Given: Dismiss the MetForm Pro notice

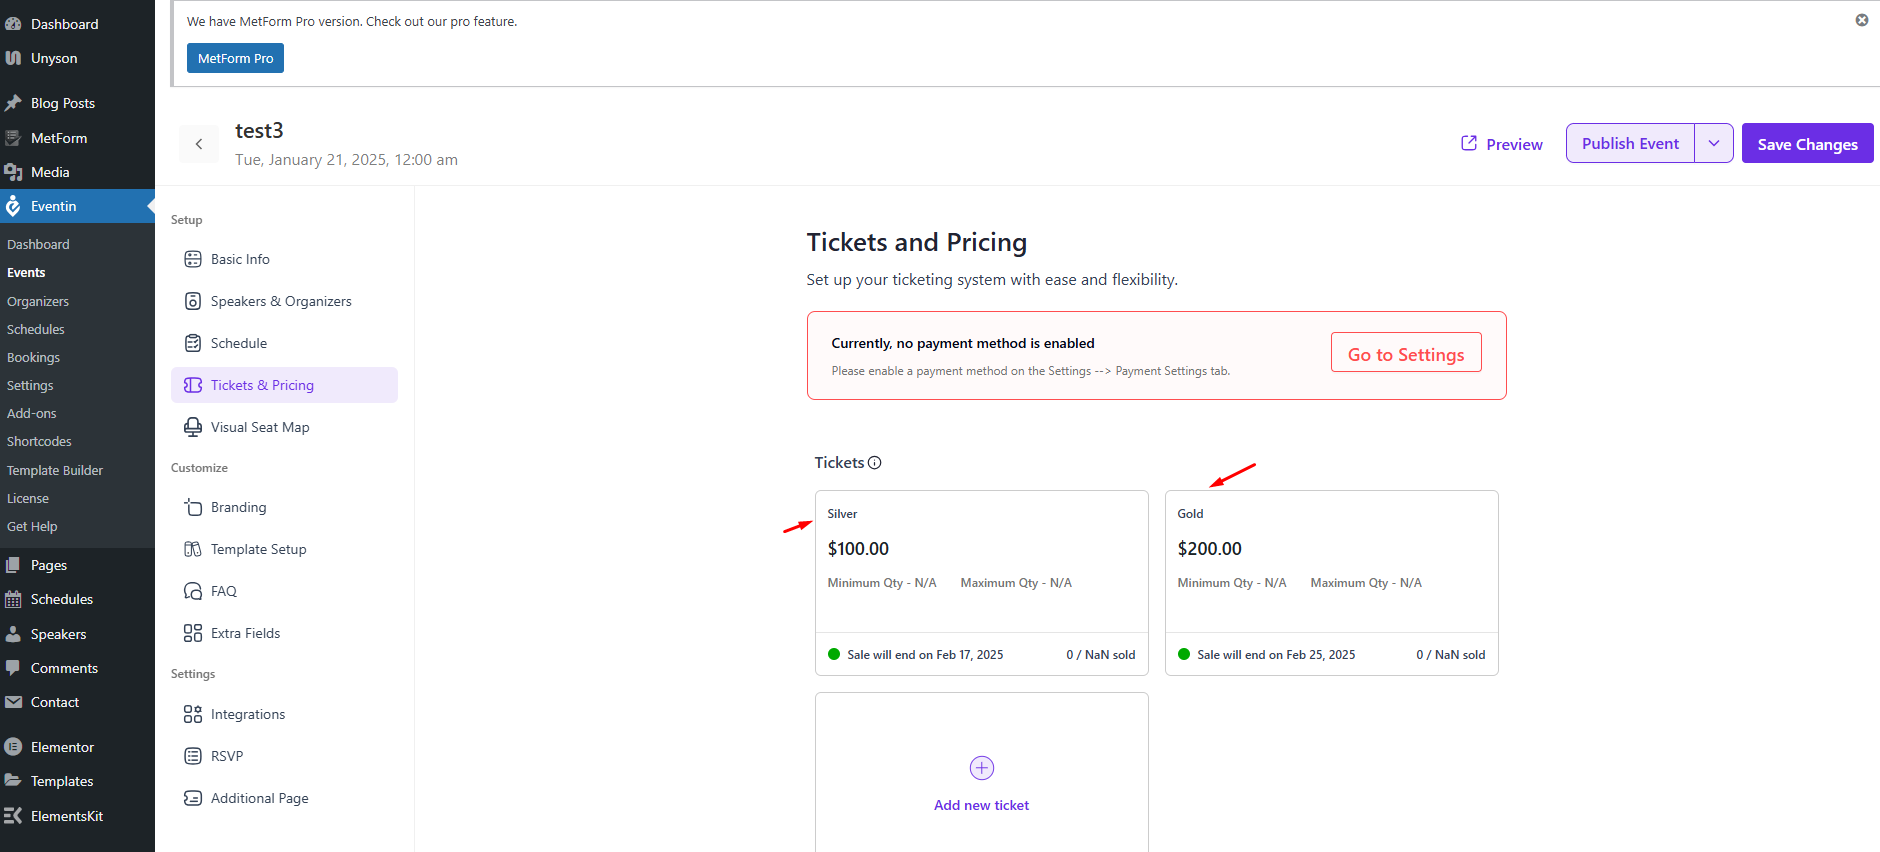Looking at the screenshot, I should pos(1862,20).
